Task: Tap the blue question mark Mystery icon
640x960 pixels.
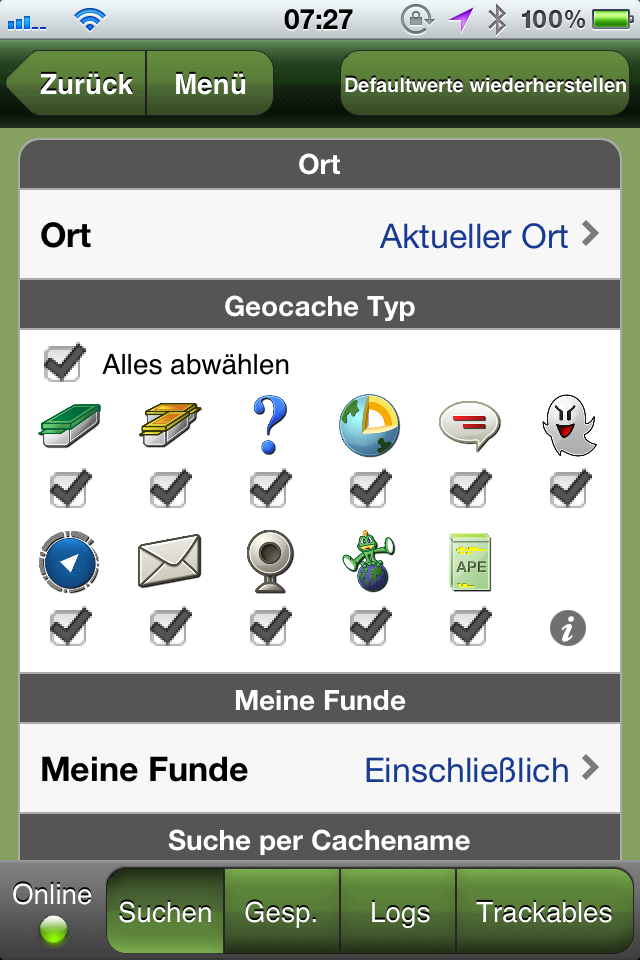Action: [269, 425]
